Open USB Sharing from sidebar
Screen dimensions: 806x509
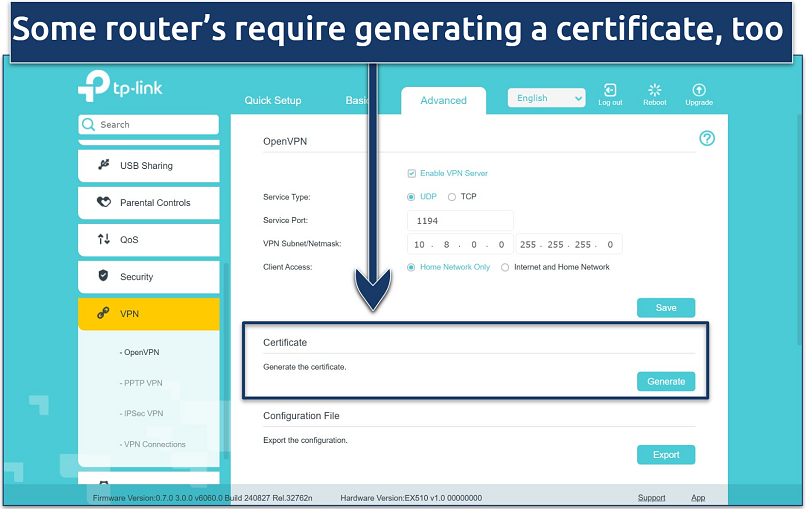coord(148,166)
